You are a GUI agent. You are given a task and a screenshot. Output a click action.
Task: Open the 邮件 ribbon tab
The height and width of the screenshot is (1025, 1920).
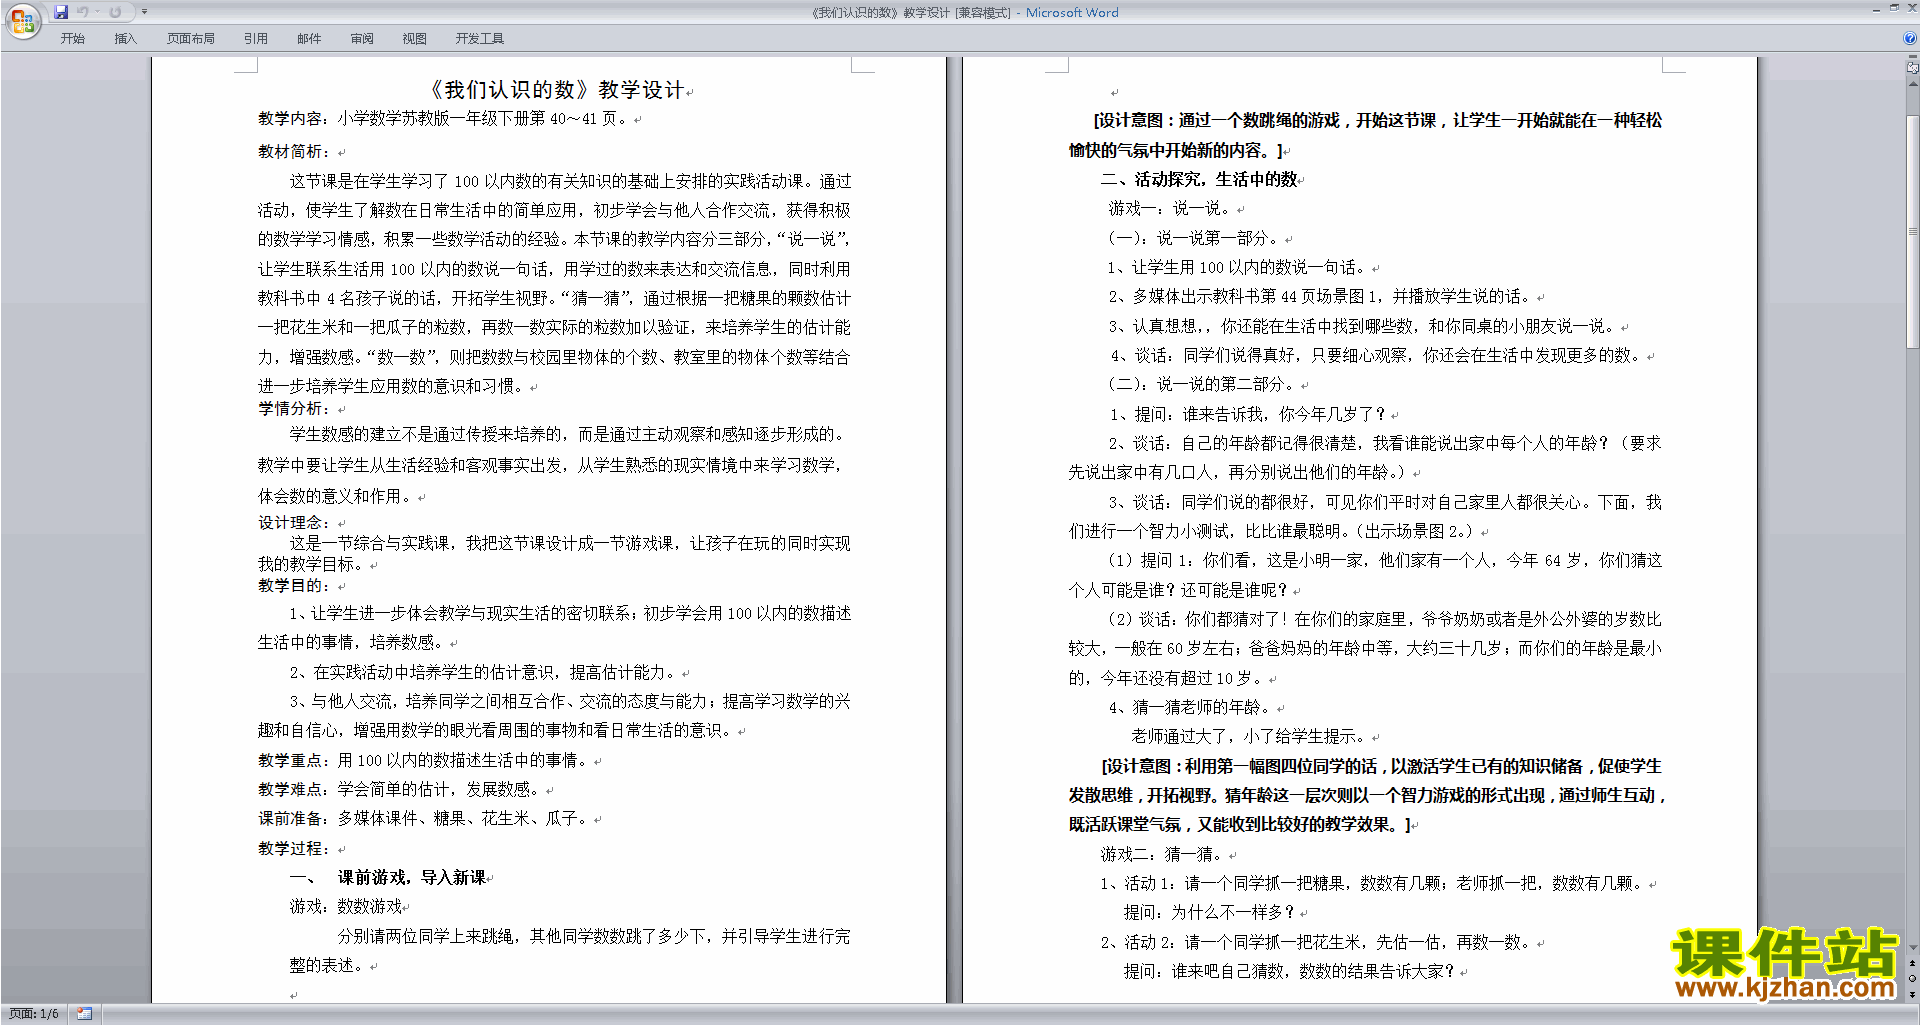point(309,38)
